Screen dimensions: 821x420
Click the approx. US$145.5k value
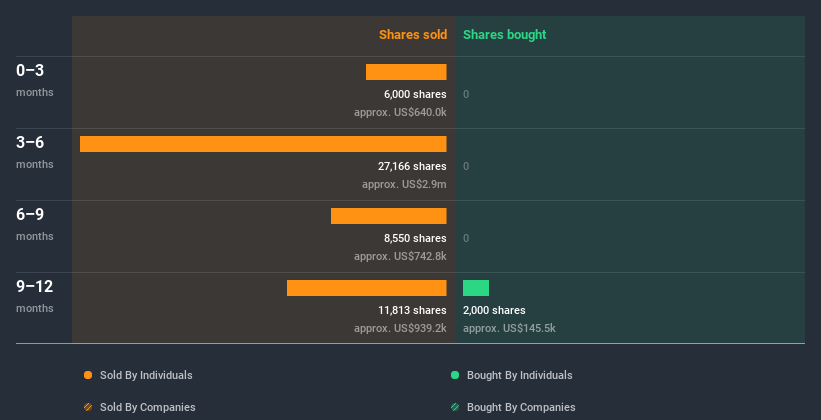(509, 328)
